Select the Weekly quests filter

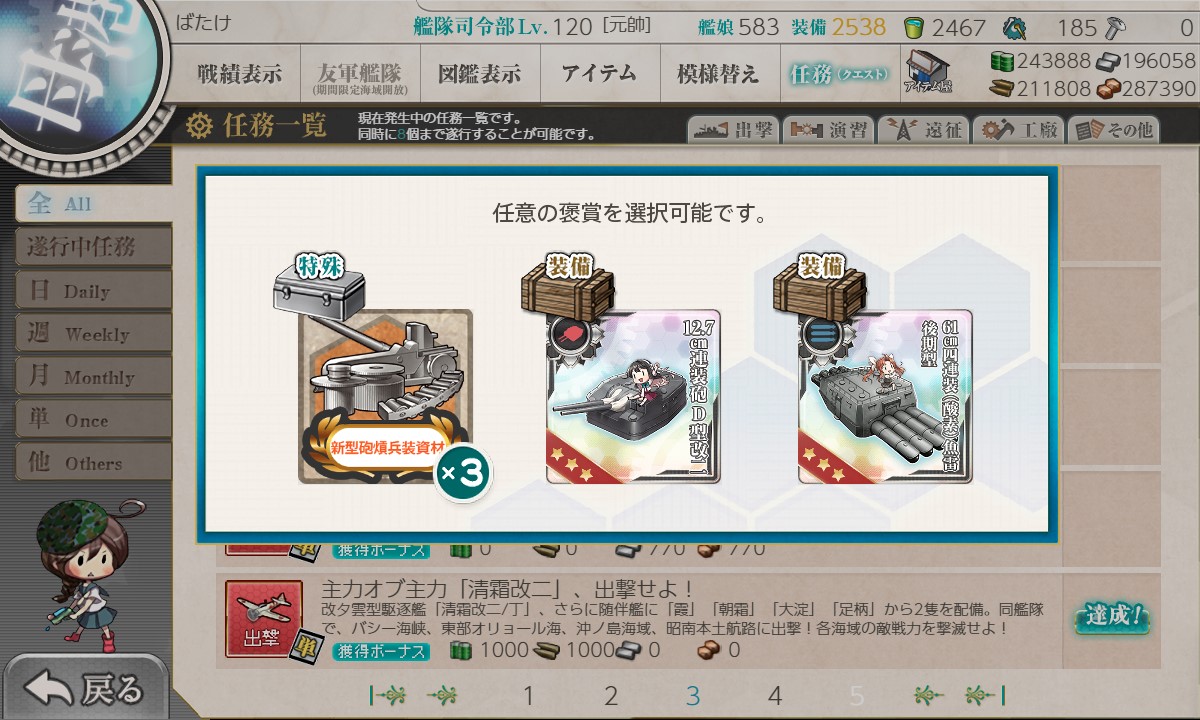coord(92,334)
